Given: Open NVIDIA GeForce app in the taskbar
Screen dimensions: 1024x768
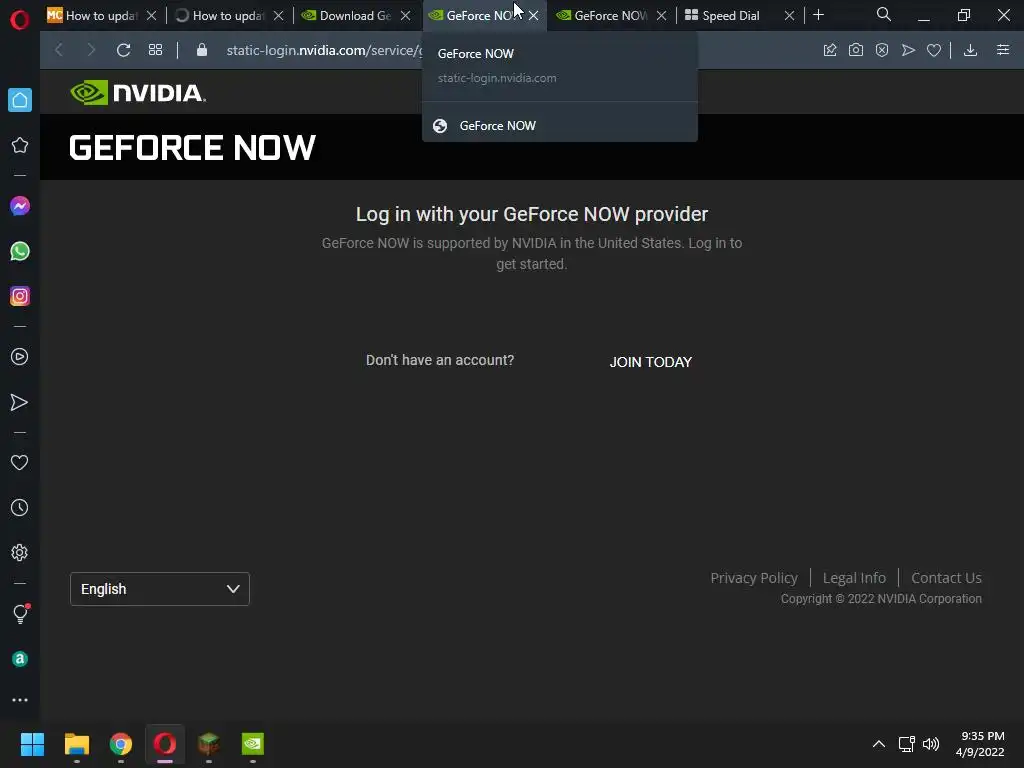Looking at the screenshot, I should (x=253, y=744).
